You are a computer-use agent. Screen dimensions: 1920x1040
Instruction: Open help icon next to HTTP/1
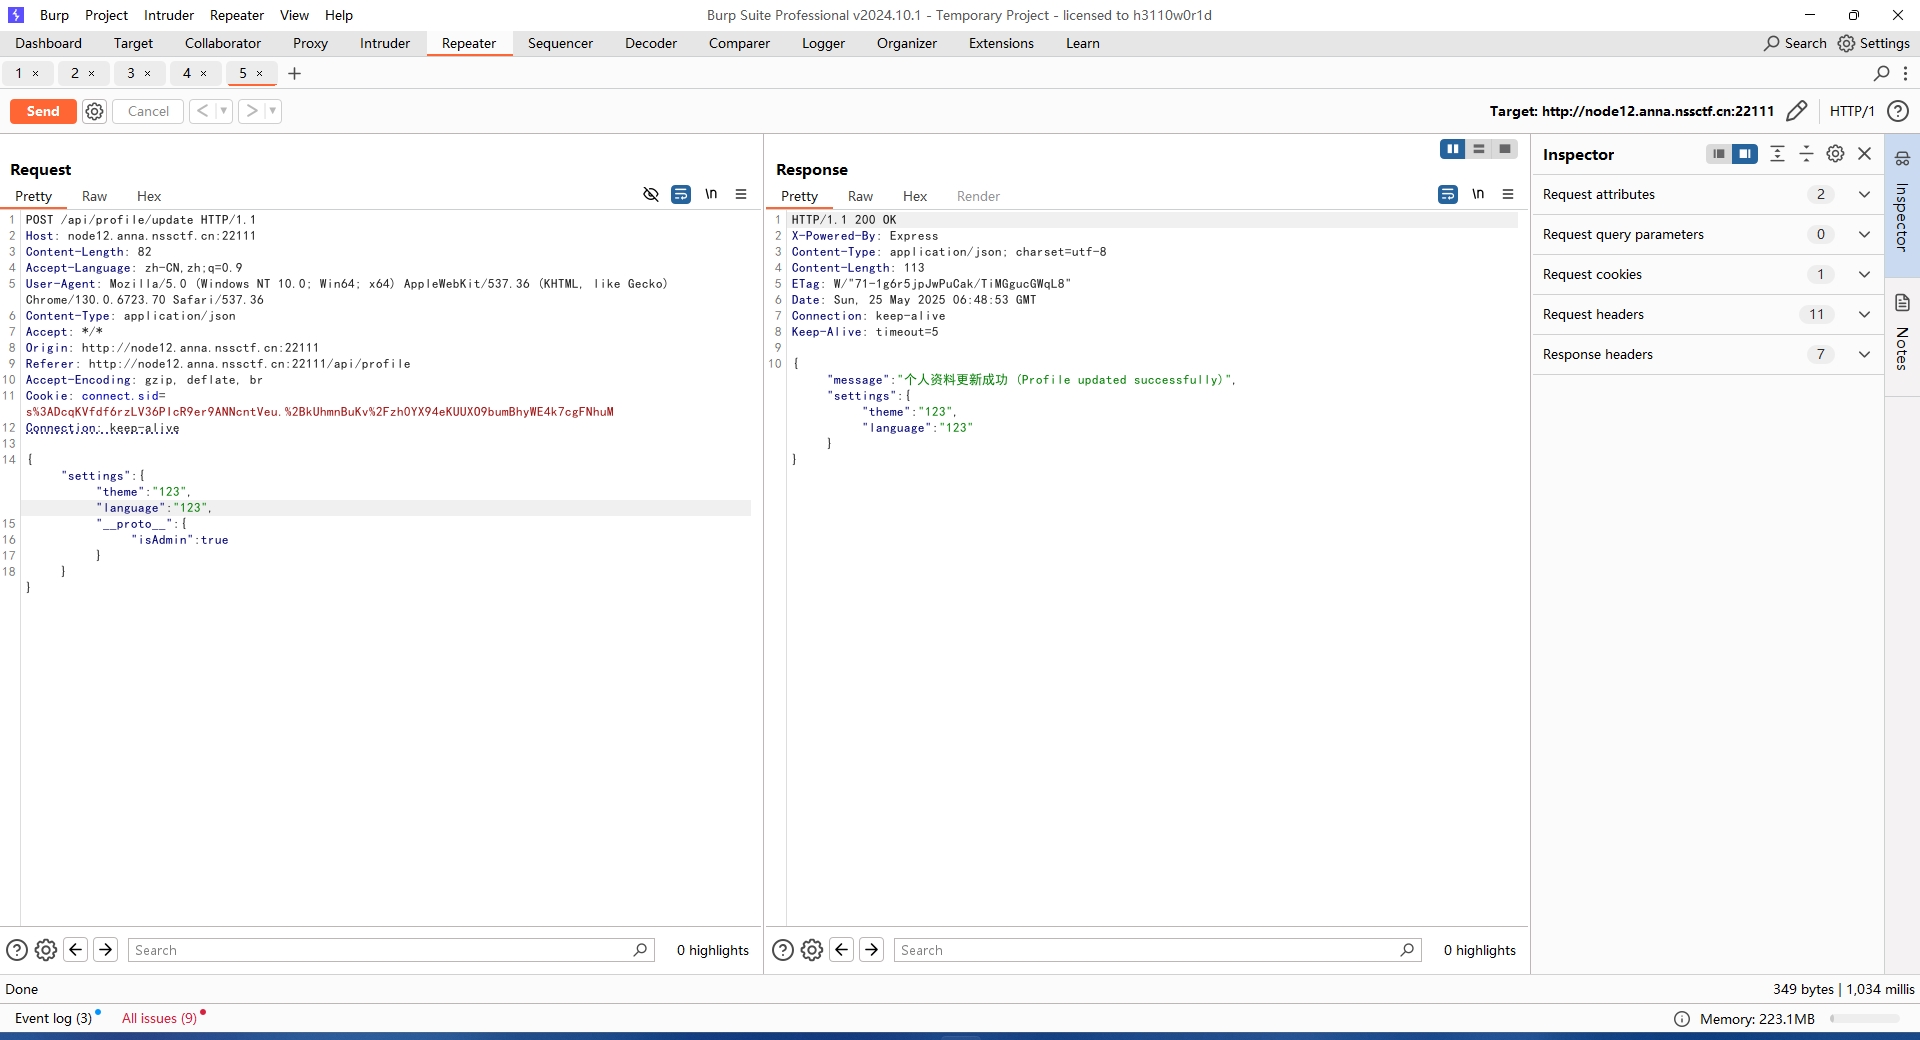(1897, 111)
